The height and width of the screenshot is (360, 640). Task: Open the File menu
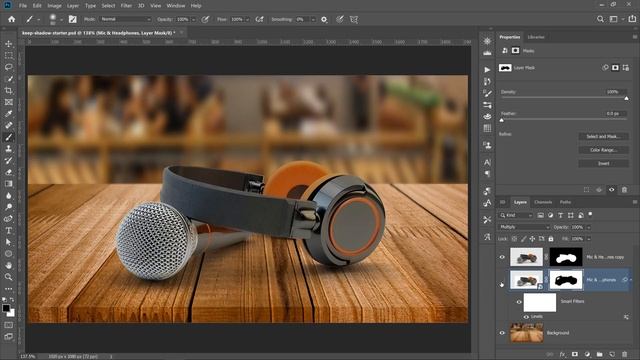(x=23, y=6)
